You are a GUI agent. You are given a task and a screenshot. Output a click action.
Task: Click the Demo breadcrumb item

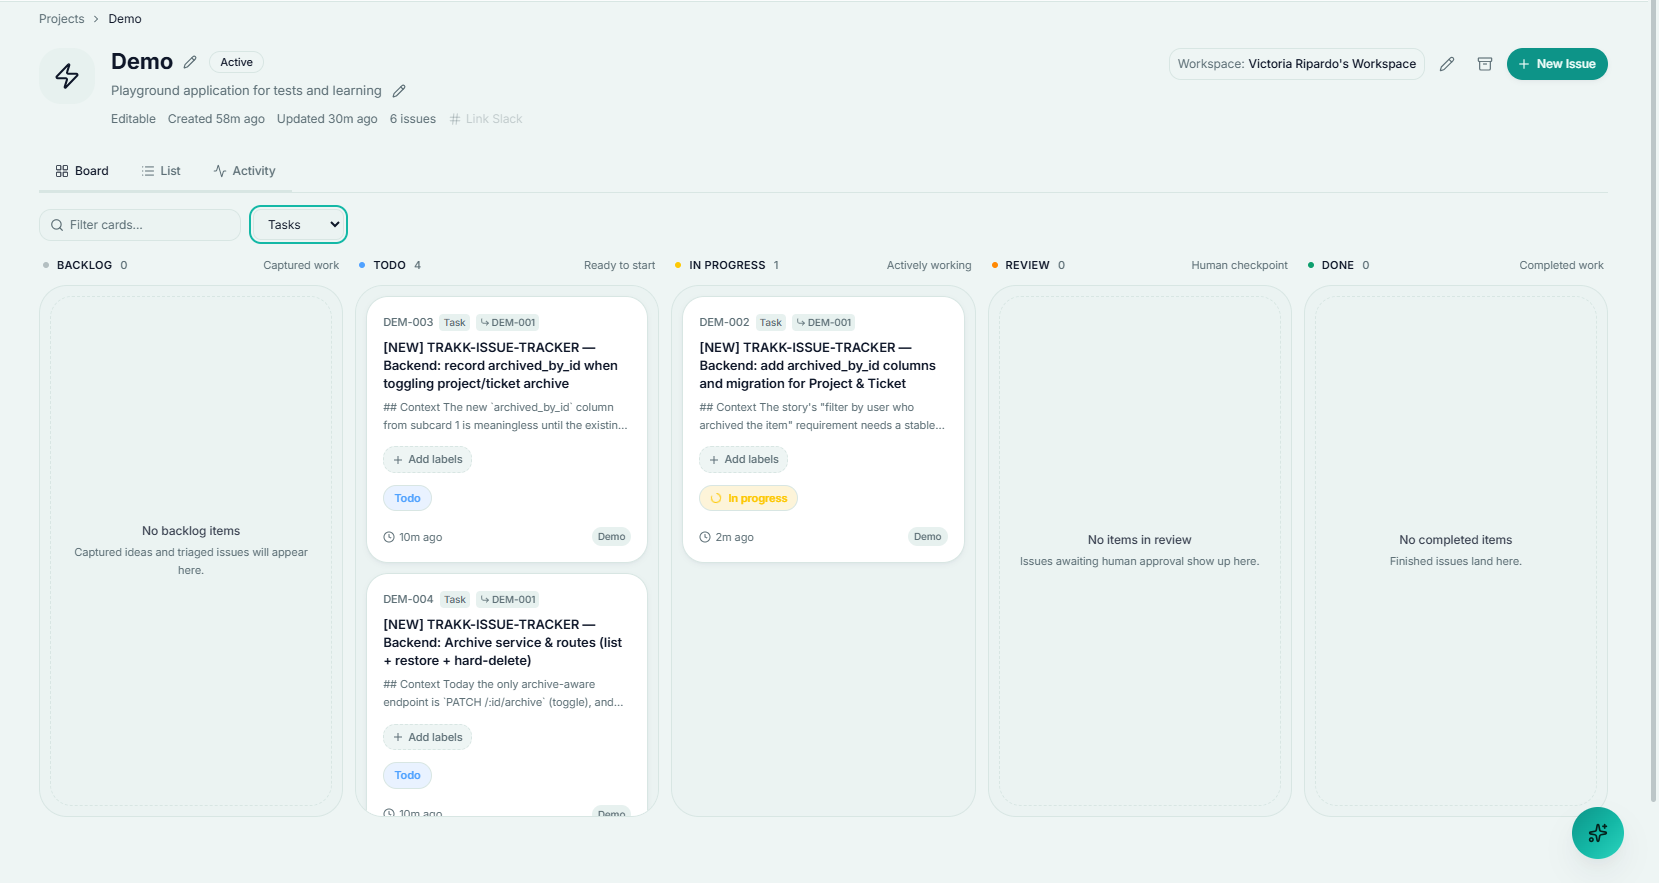(125, 19)
